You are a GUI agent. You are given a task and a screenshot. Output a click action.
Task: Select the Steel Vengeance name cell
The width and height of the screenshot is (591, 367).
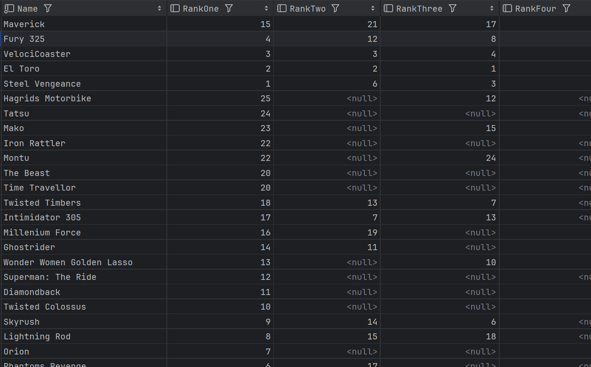(x=84, y=84)
